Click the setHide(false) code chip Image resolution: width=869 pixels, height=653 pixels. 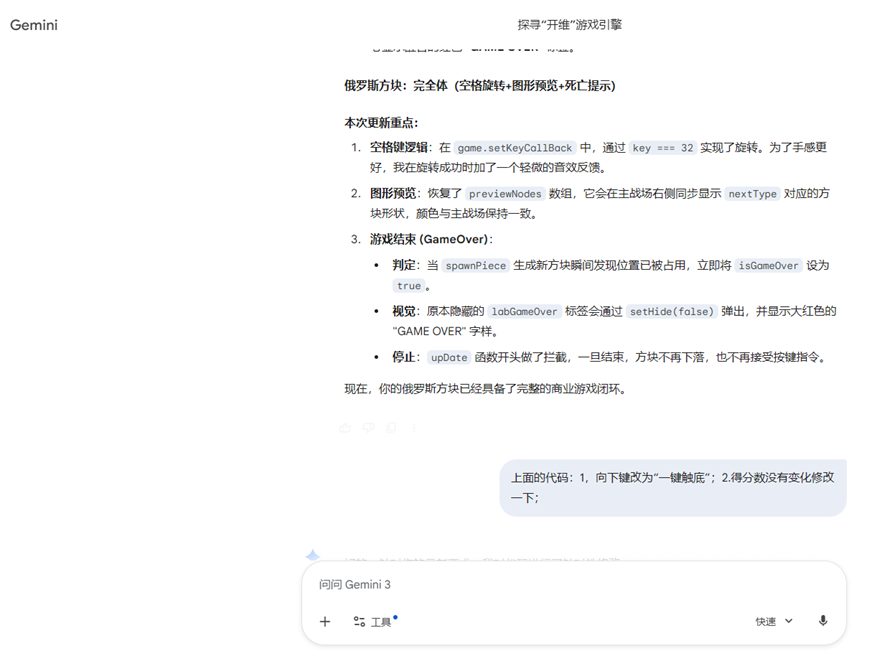(x=672, y=312)
